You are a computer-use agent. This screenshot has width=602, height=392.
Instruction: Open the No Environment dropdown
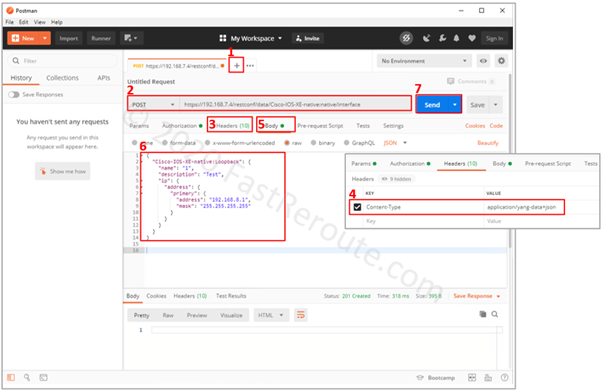click(x=424, y=61)
